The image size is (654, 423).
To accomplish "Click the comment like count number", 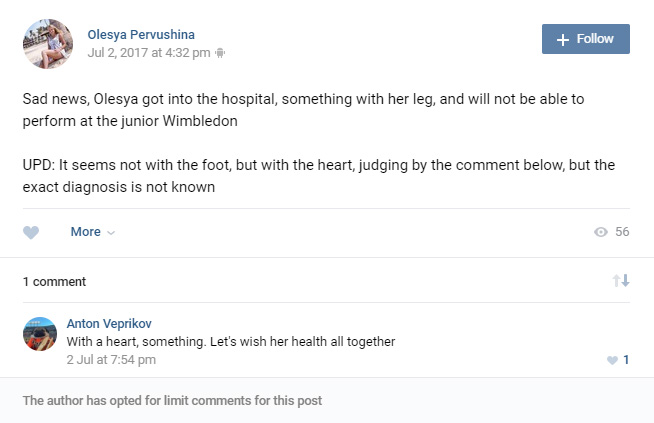I will pos(626,360).
